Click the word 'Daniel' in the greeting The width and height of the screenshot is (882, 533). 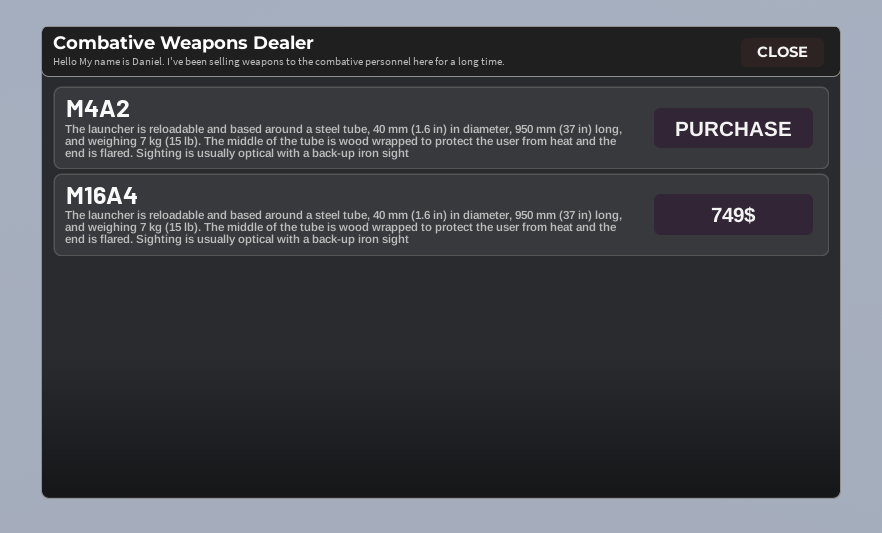pyautogui.click(x=147, y=62)
